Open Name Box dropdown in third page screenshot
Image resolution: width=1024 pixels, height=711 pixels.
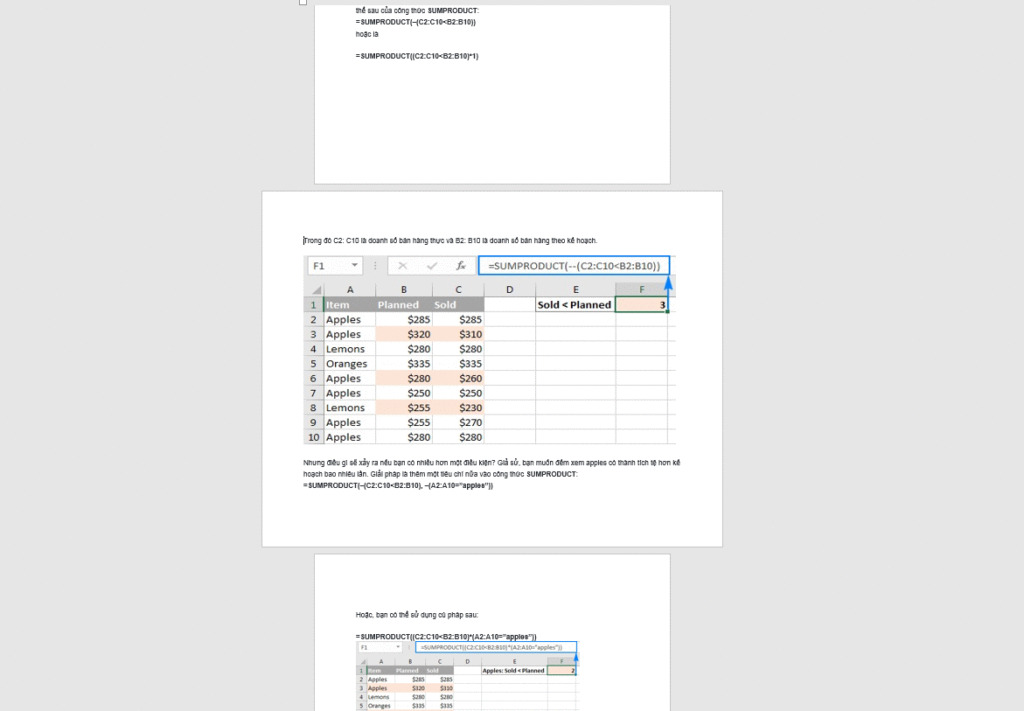(x=399, y=648)
